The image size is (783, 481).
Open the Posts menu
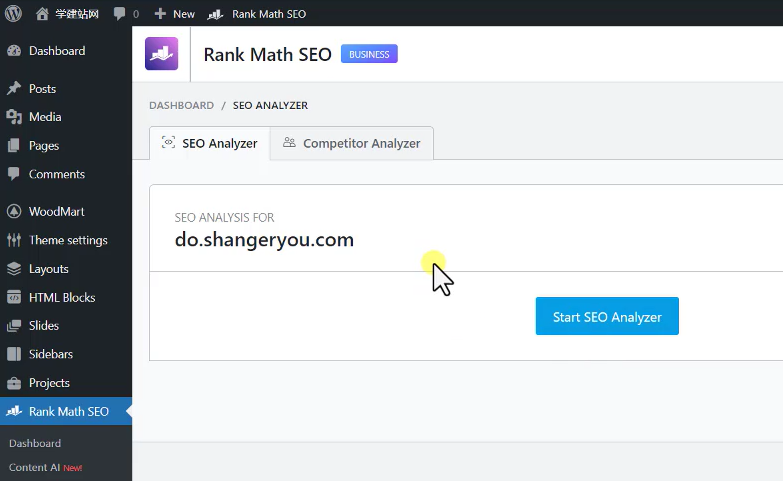42,89
